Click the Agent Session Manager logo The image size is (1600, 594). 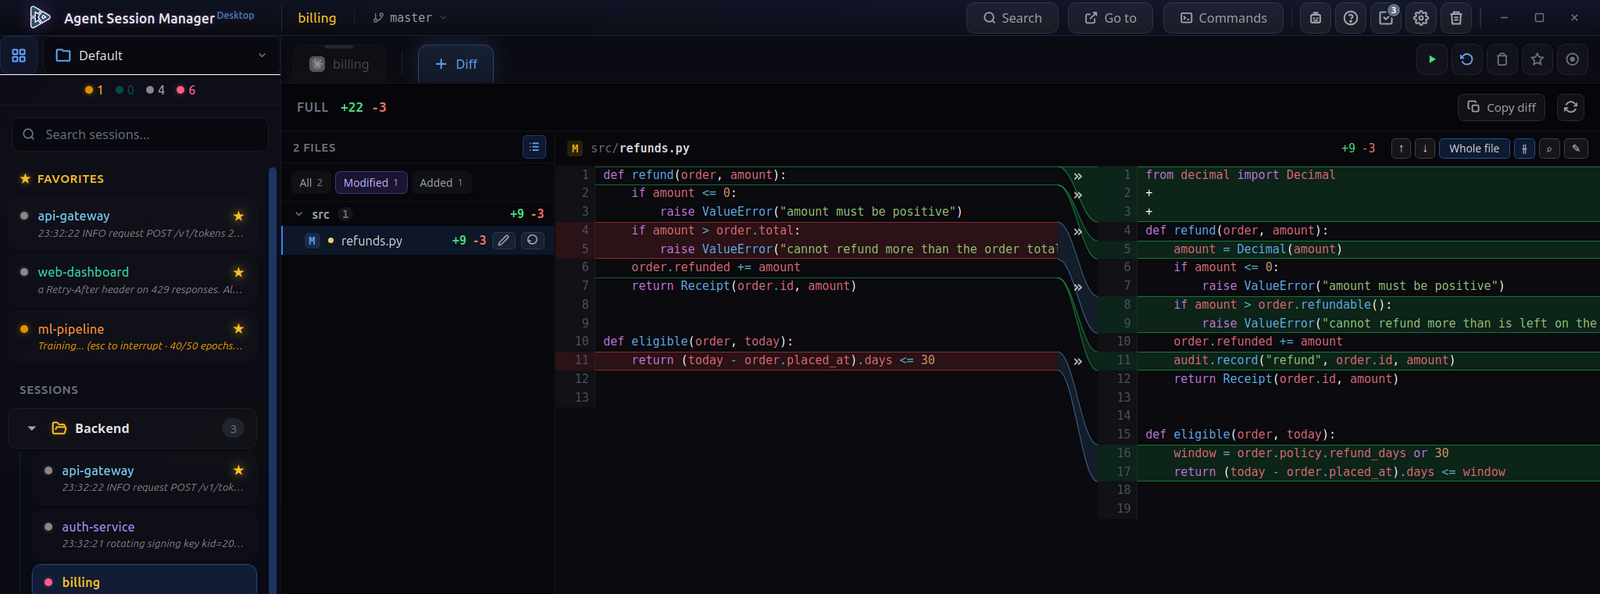click(x=40, y=17)
